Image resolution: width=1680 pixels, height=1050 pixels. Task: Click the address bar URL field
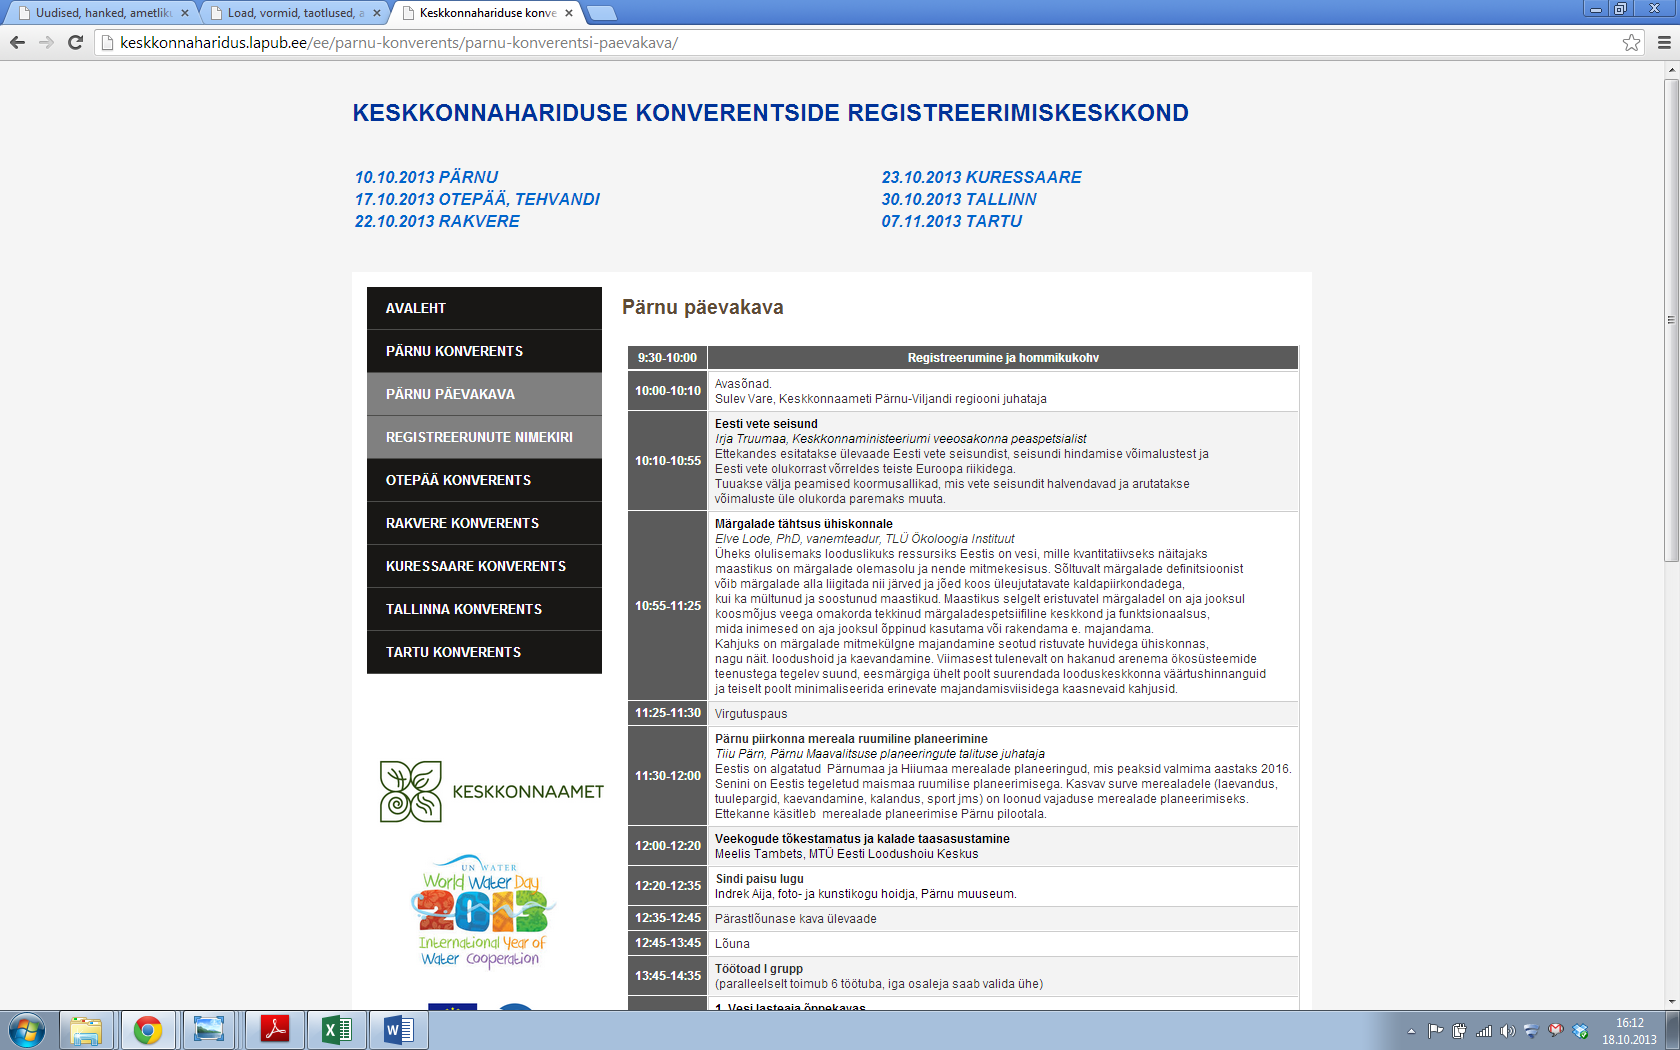tap(860, 42)
